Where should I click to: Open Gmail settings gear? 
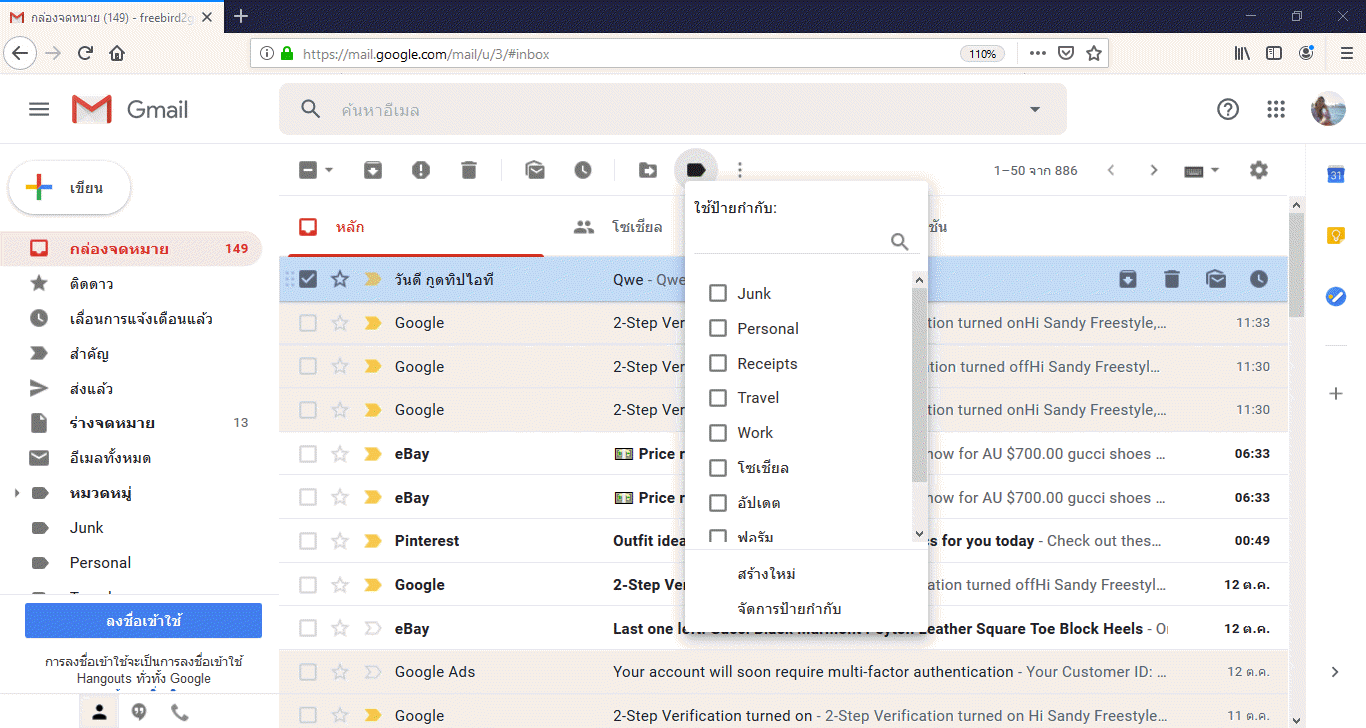(x=1259, y=170)
